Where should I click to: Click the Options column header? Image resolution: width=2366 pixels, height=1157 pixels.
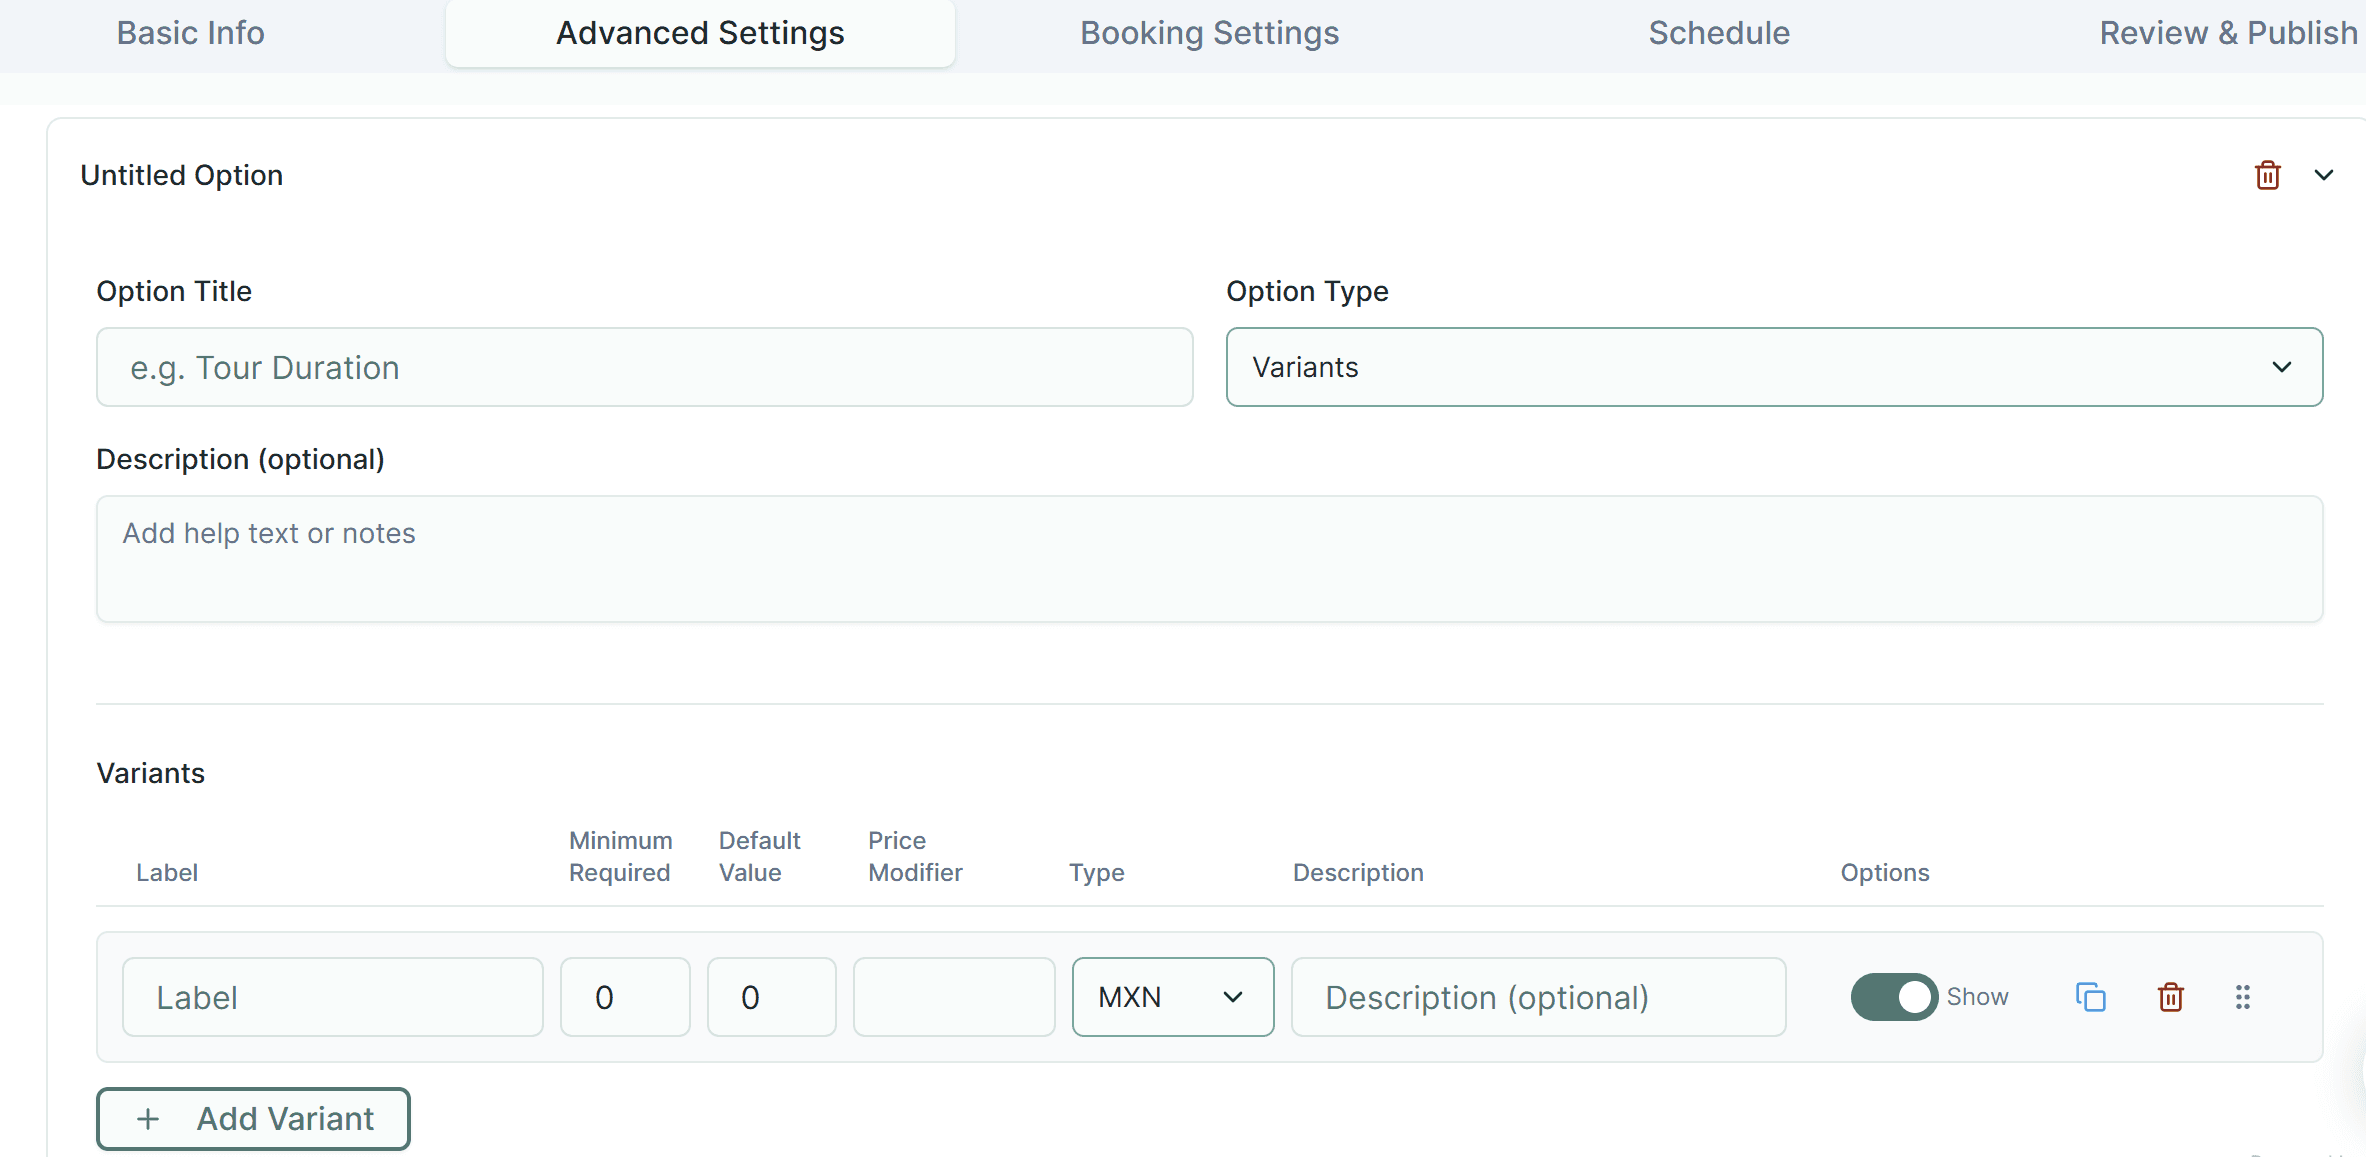pyautogui.click(x=1885, y=872)
